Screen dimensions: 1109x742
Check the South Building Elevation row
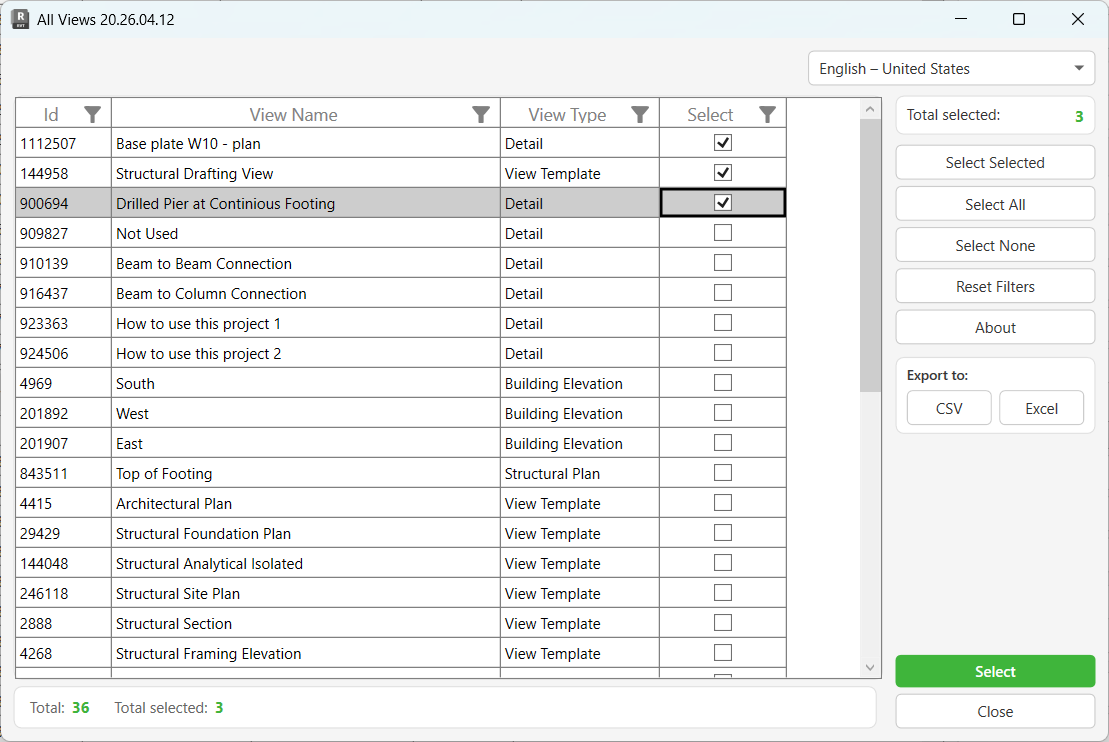click(x=722, y=382)
